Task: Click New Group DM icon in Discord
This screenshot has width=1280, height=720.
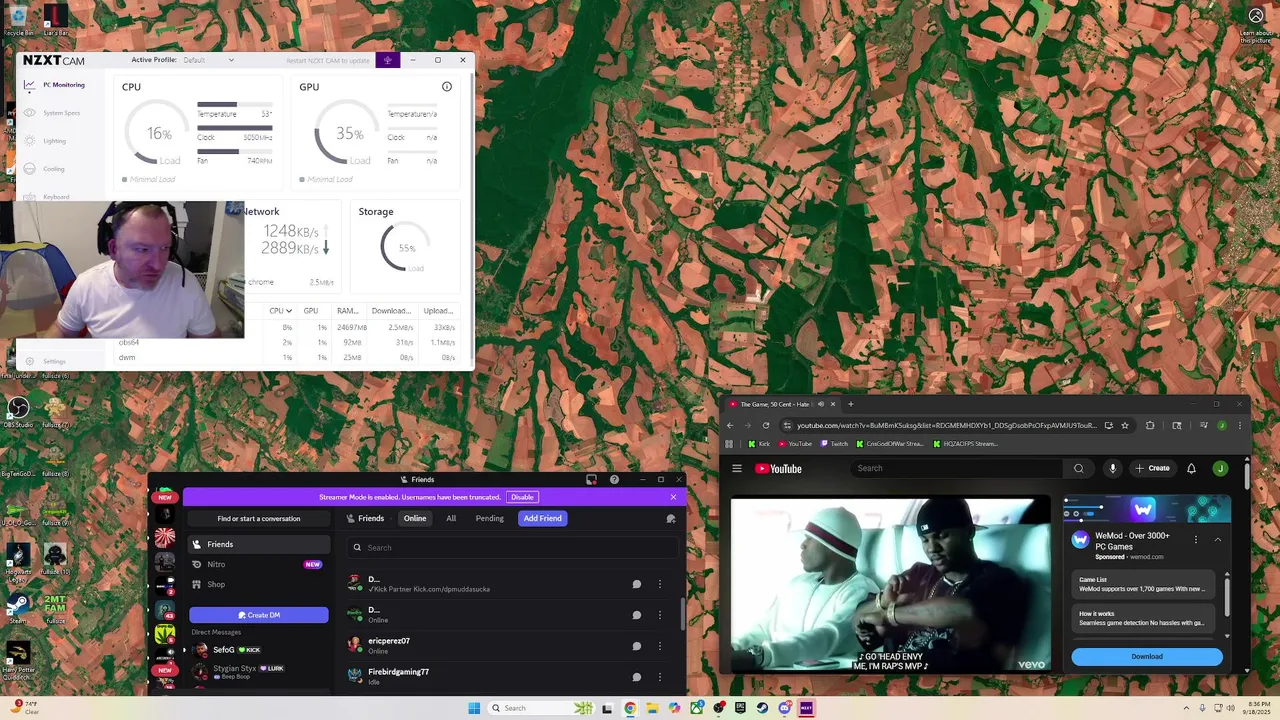Action: pyautogui.click(x=671, y=518)
